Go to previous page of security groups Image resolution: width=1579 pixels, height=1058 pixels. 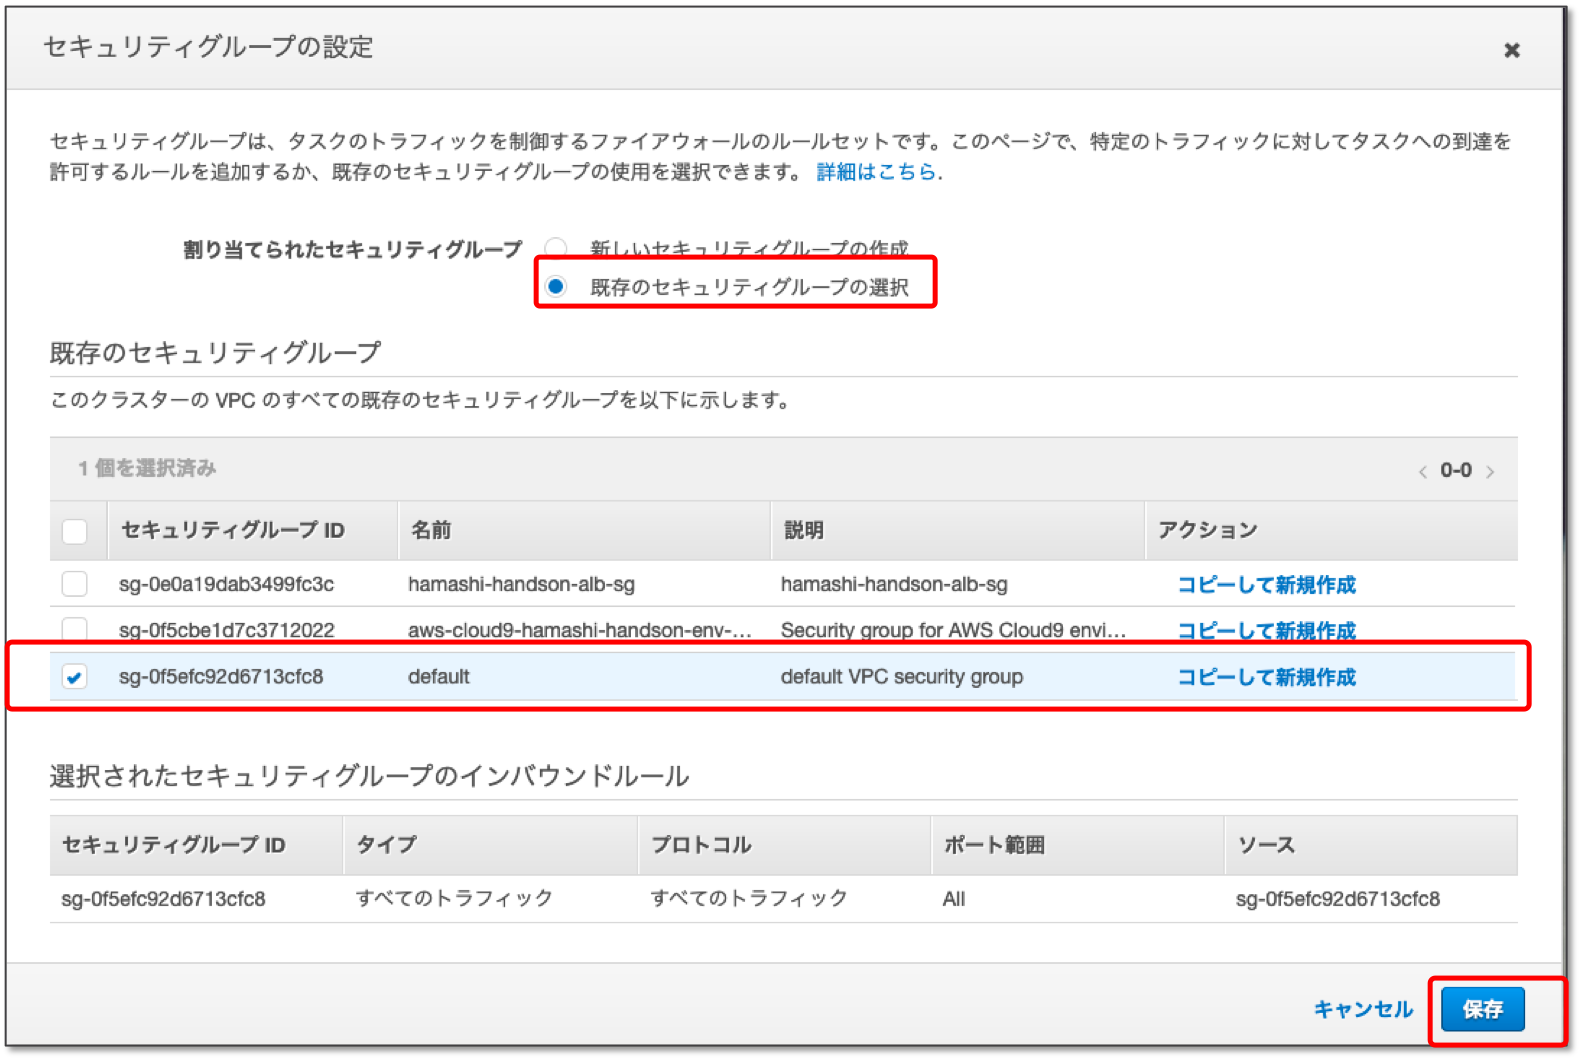point(1422,471)
